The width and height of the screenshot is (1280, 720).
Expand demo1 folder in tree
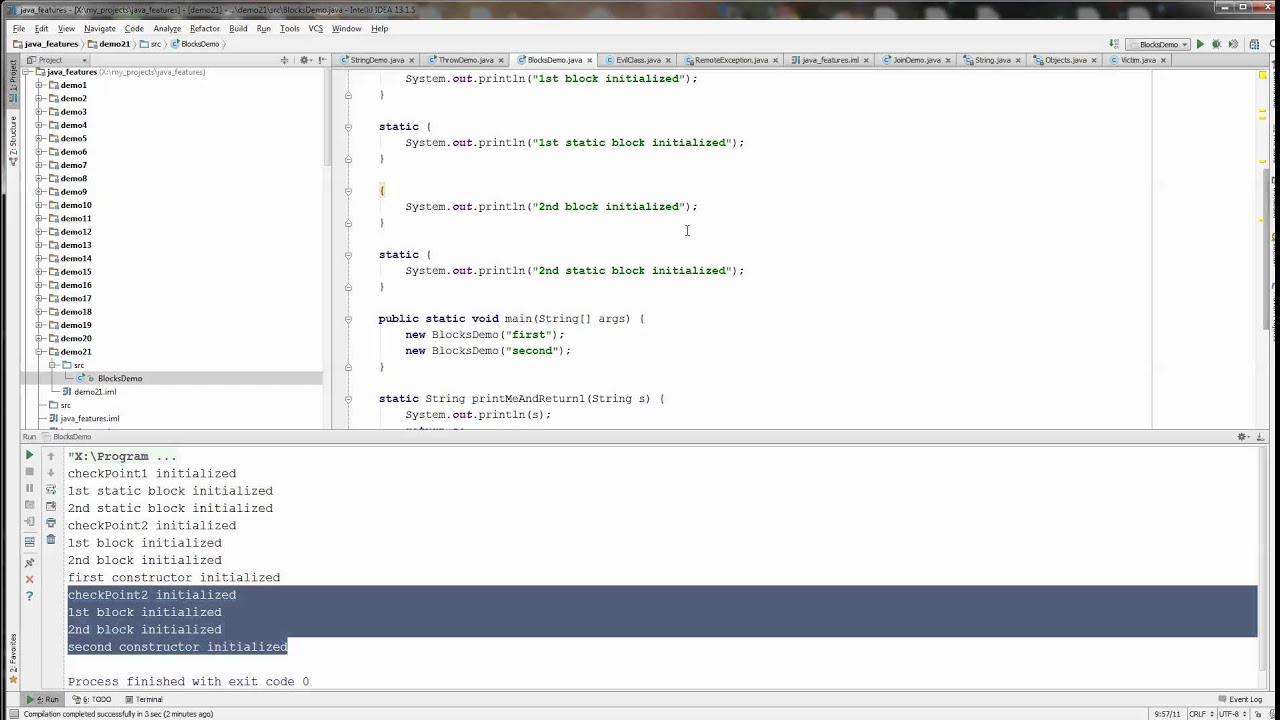click(39, 85)
